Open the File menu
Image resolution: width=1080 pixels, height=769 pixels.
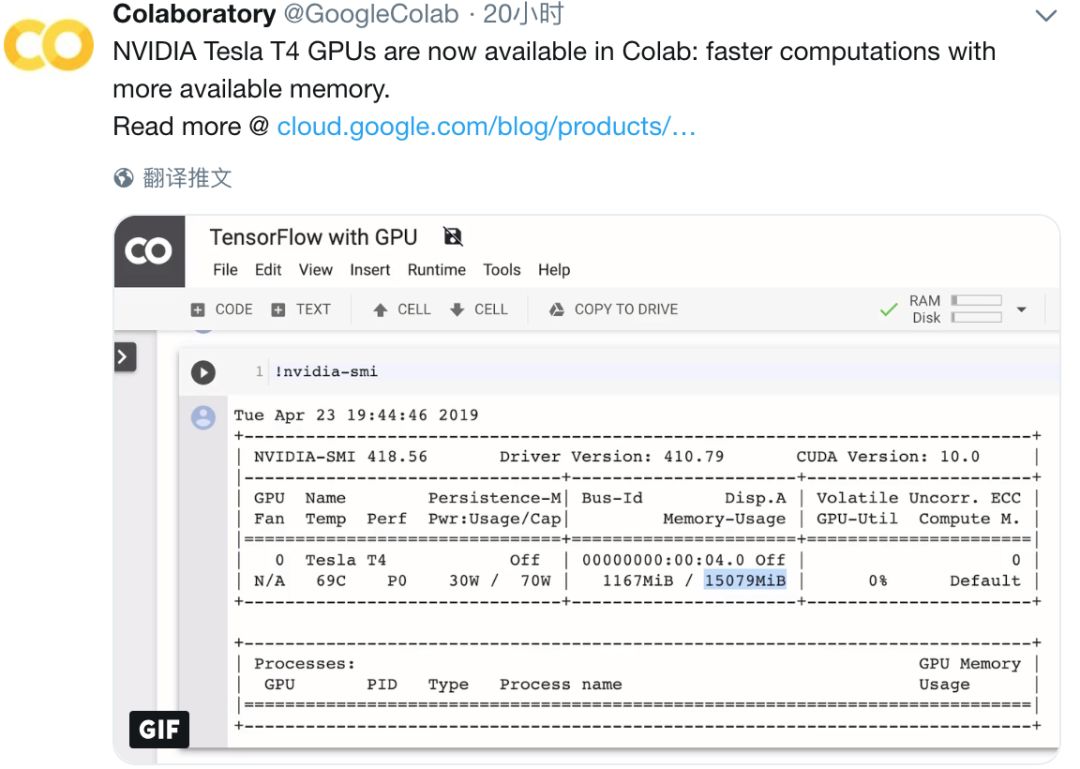[225, 270]
